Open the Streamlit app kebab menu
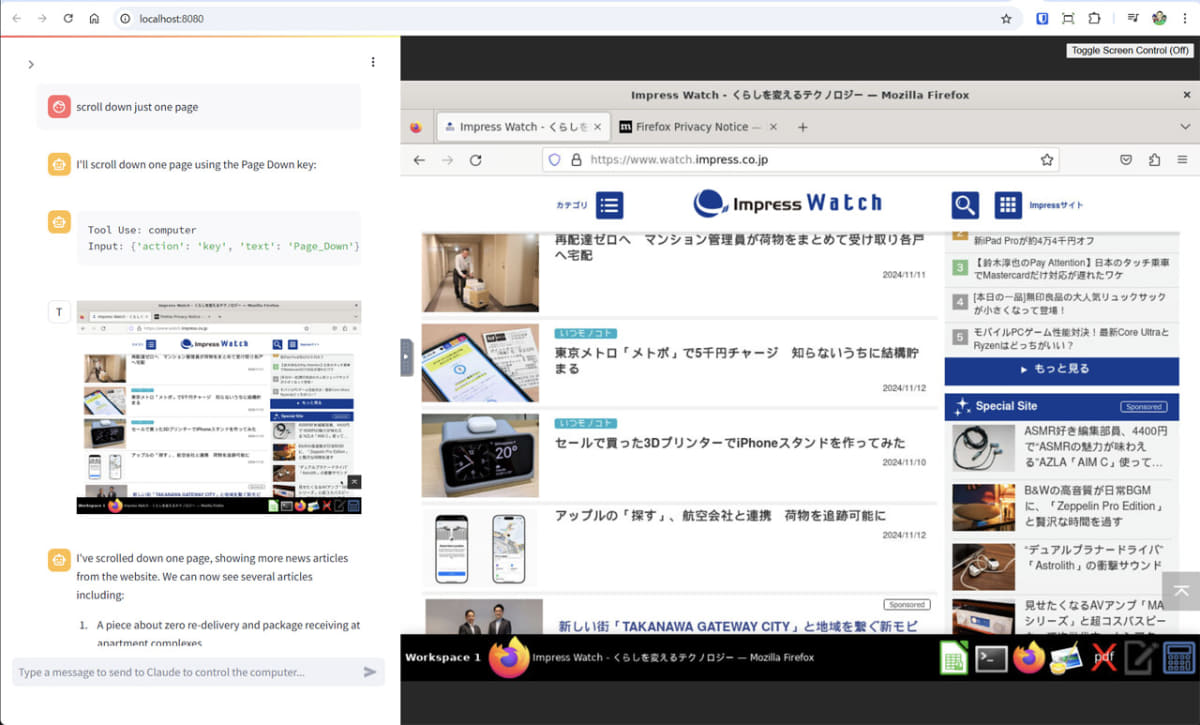The height and width of the screenshot is (725, 1200). click(373, 62)
